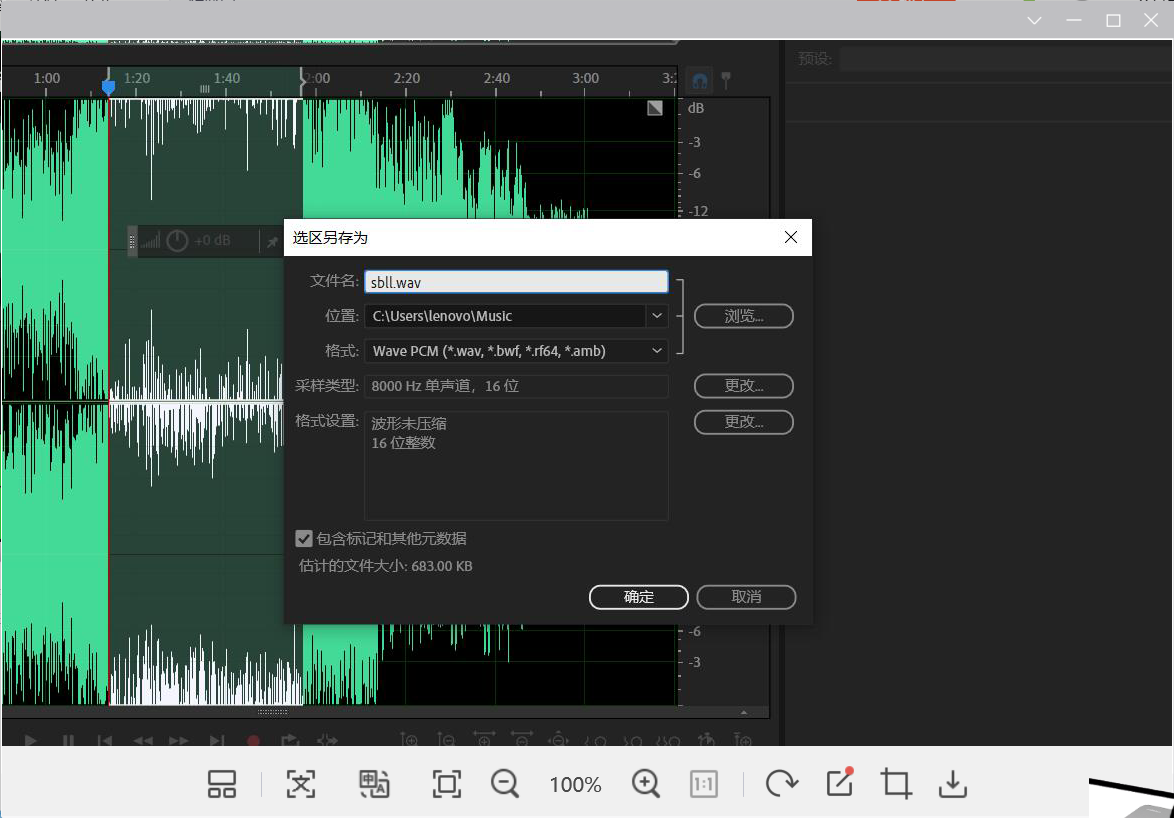Click the -12 value on amplitude ruler

pyautogui.click(x=699, y=211)
